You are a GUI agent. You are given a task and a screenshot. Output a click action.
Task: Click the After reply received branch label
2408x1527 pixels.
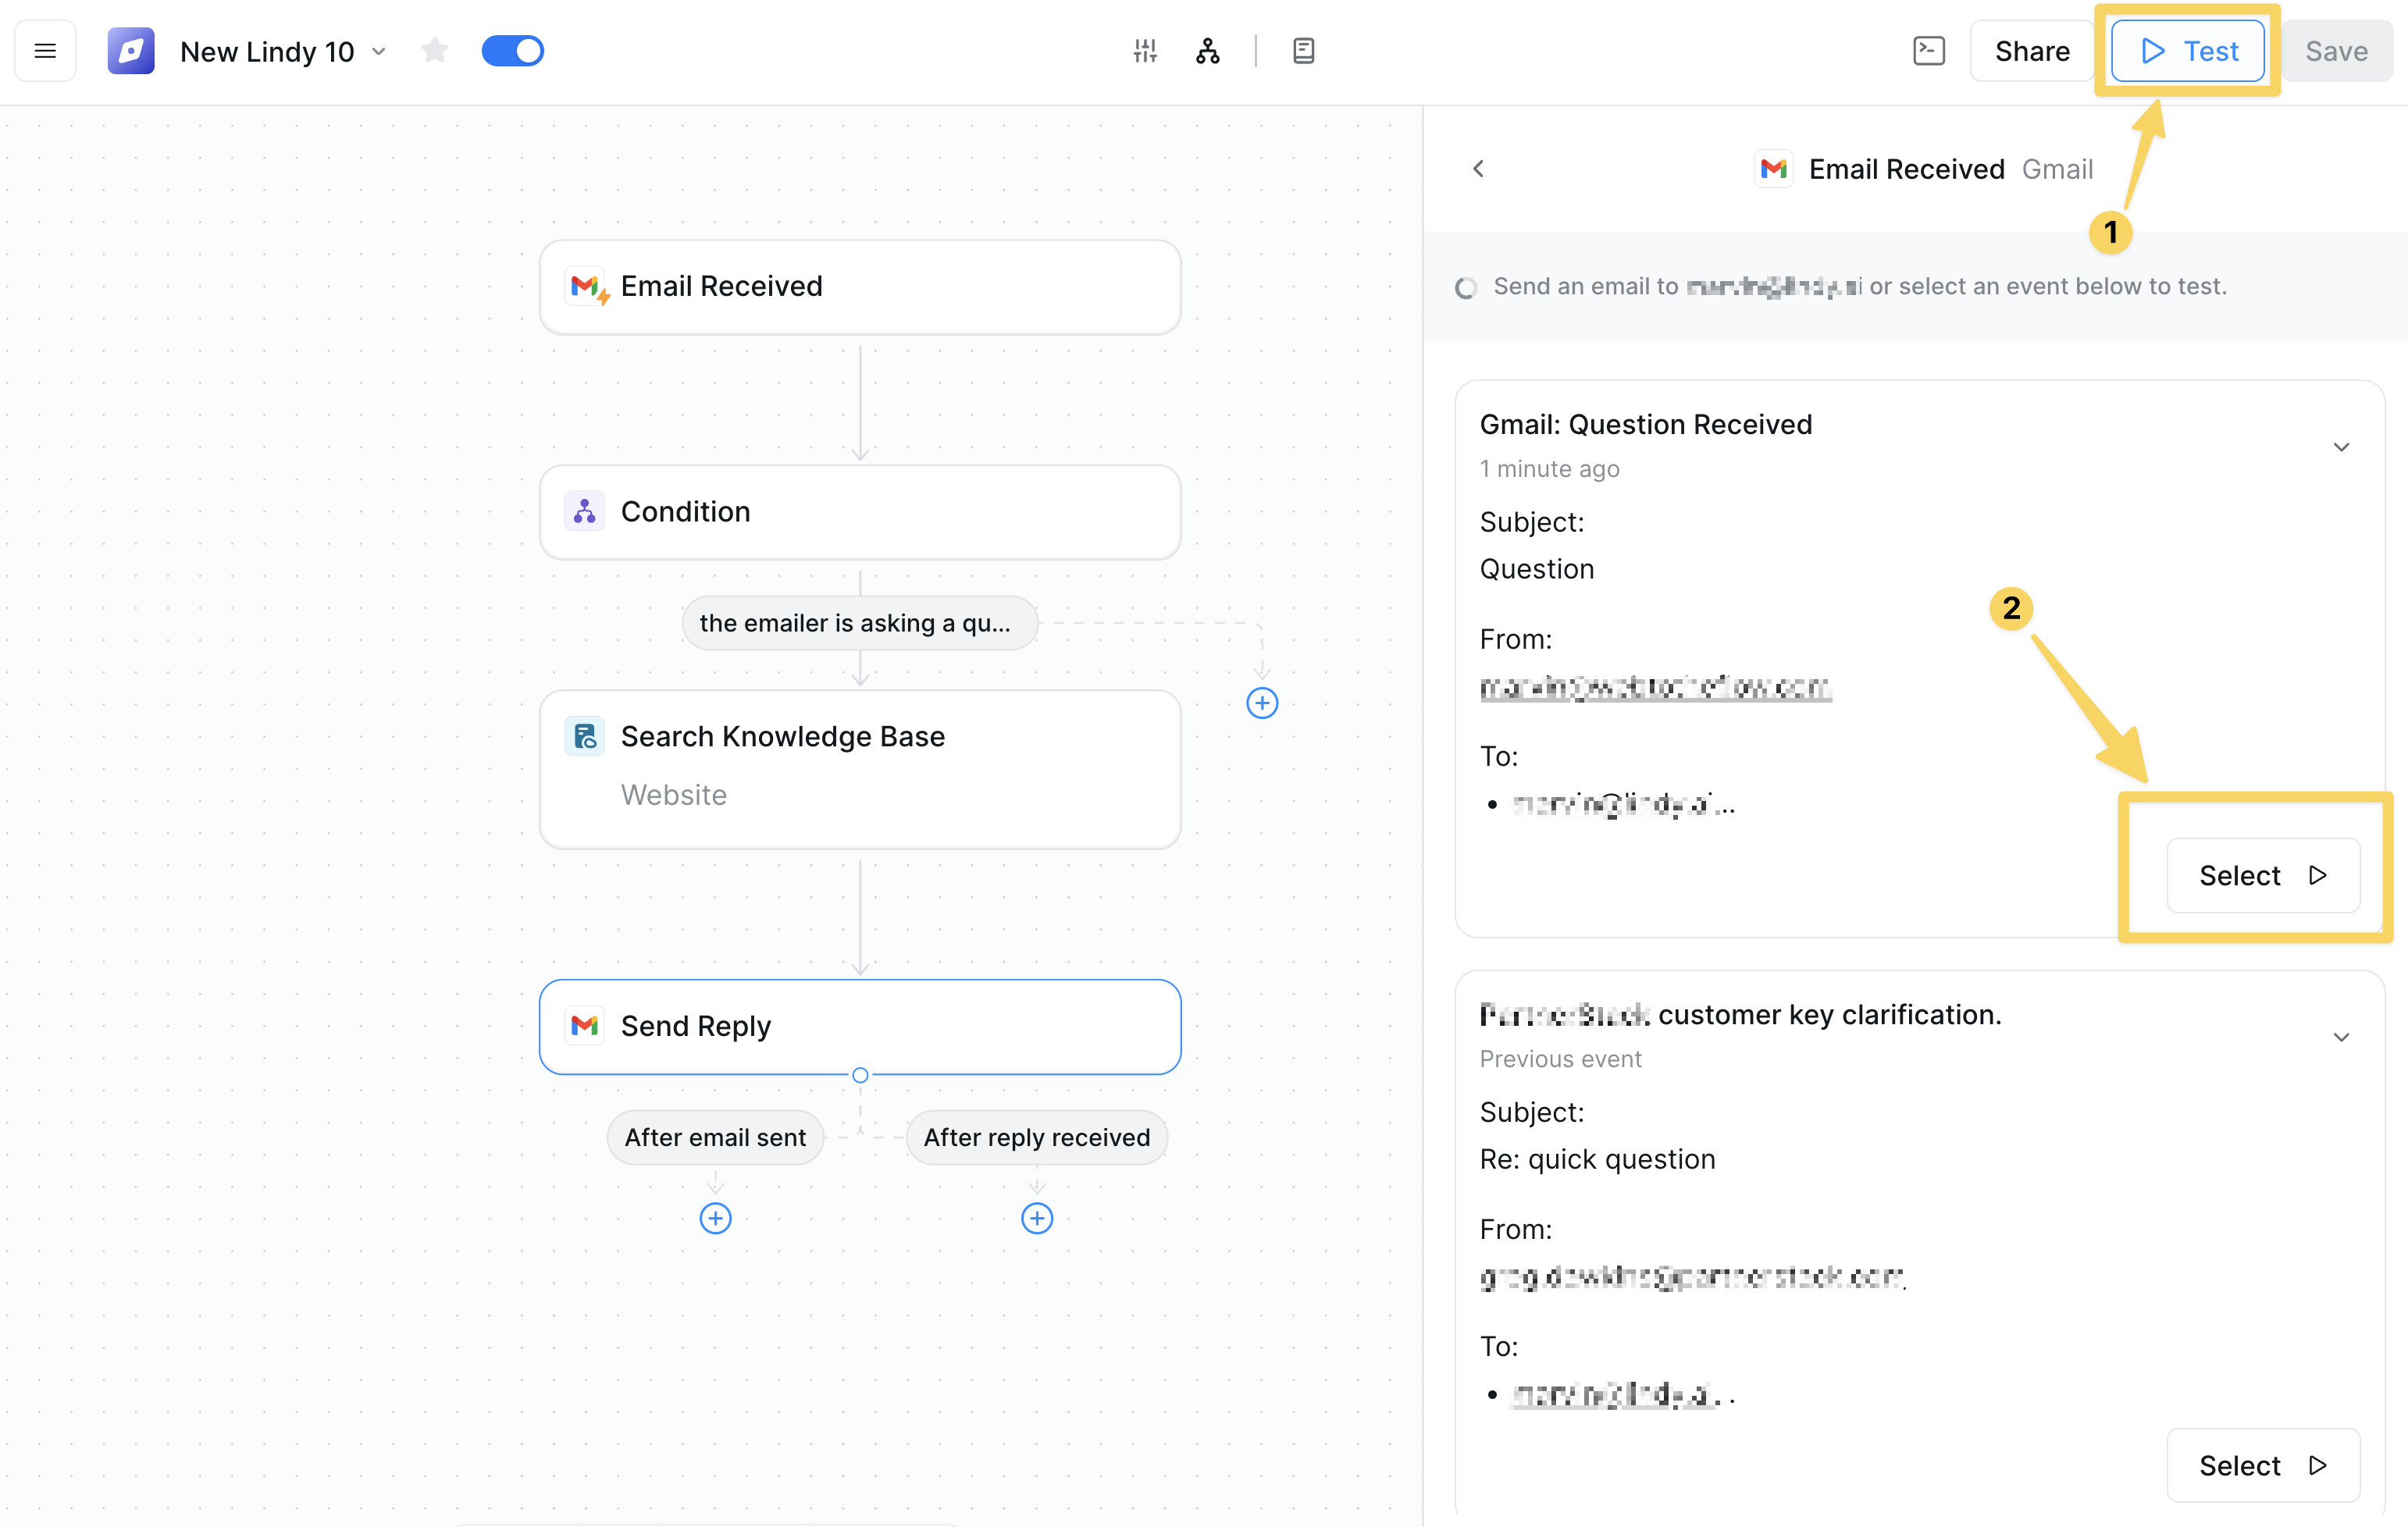pos(1036,1137)
